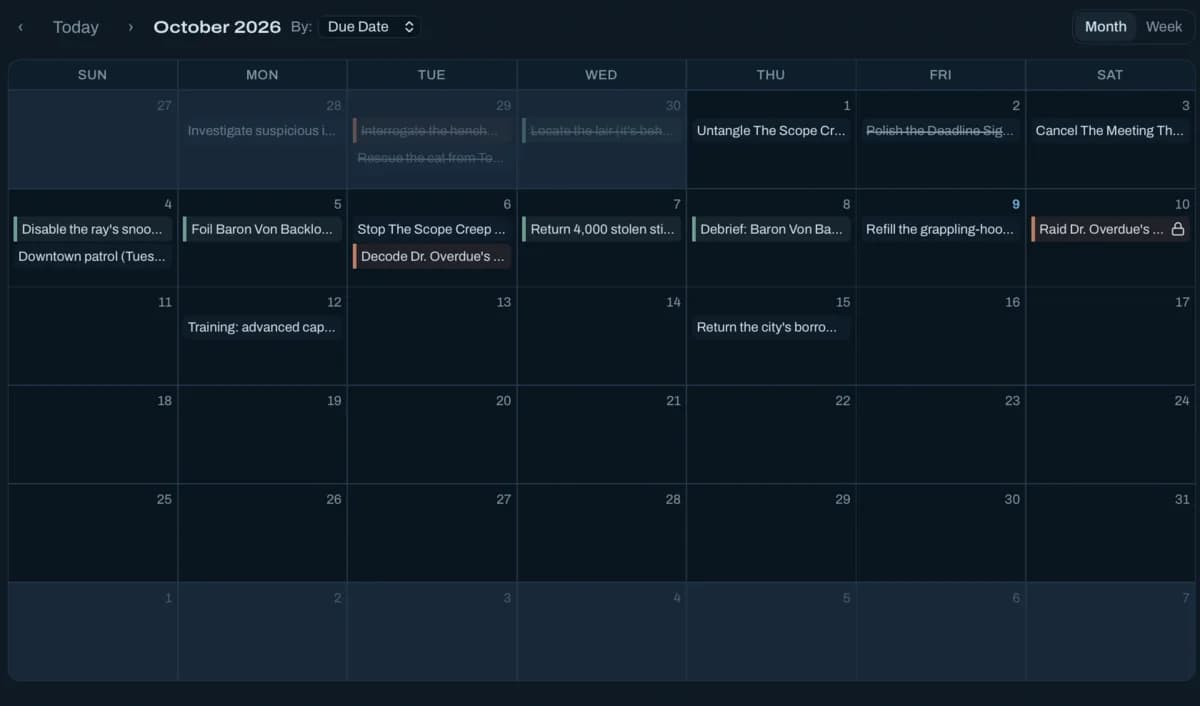This screenshot has height=706, width=1200.
Task: Open the Due Date sort dropdown
Action: [x=370, y=27]
